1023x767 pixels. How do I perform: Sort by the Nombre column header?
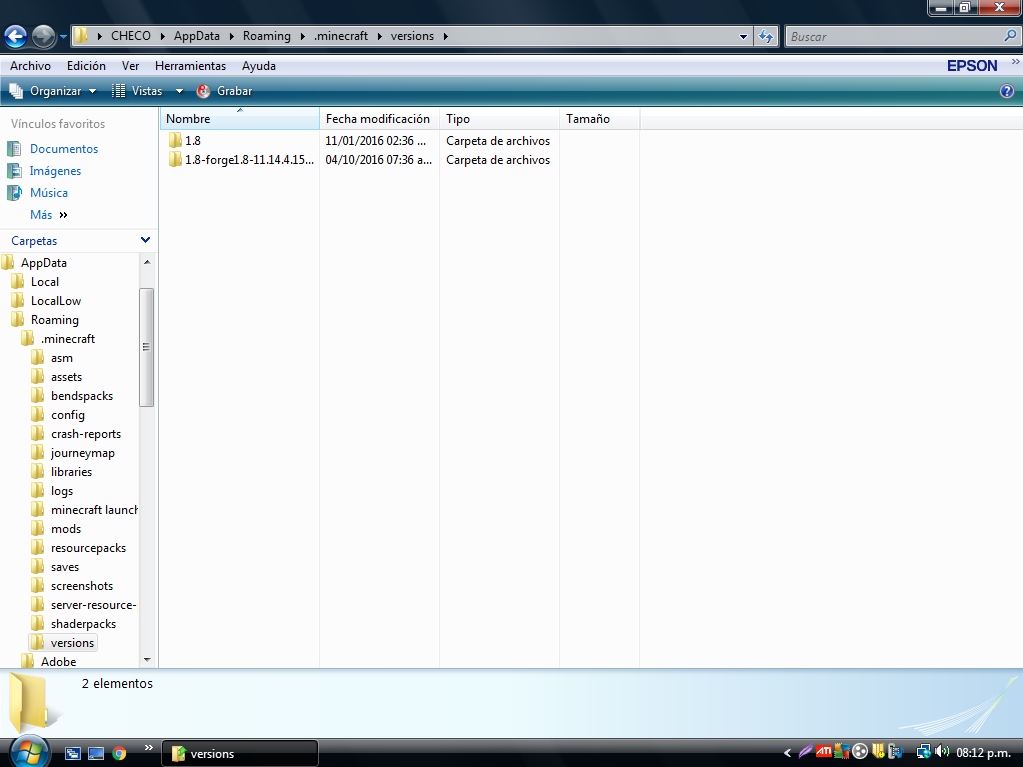coord(239,119)
